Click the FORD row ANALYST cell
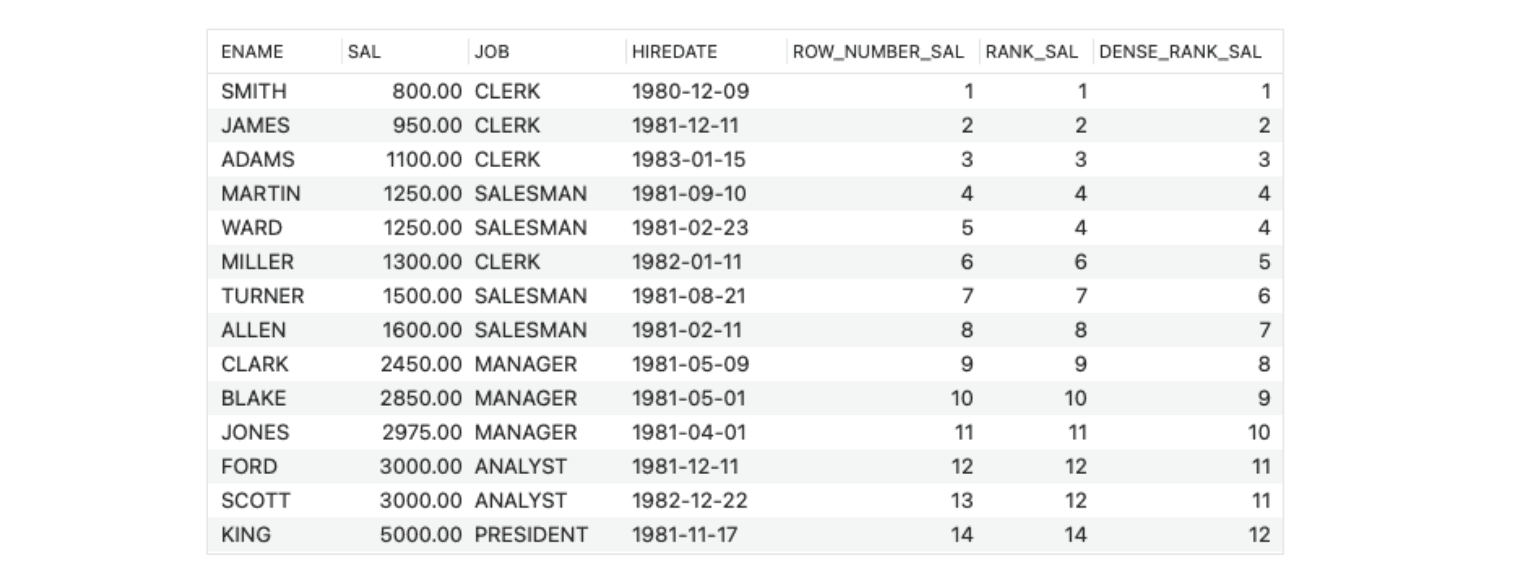 point(521,466)
